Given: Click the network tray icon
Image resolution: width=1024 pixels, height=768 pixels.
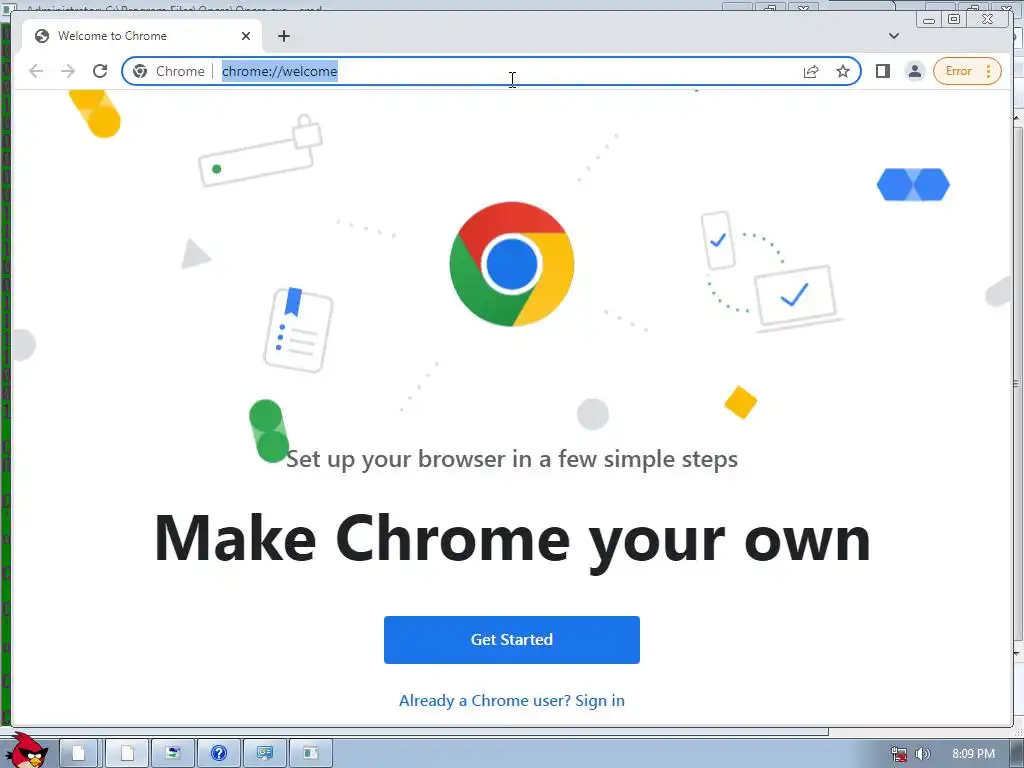Looking at the screenshot, I should (899, 754).
